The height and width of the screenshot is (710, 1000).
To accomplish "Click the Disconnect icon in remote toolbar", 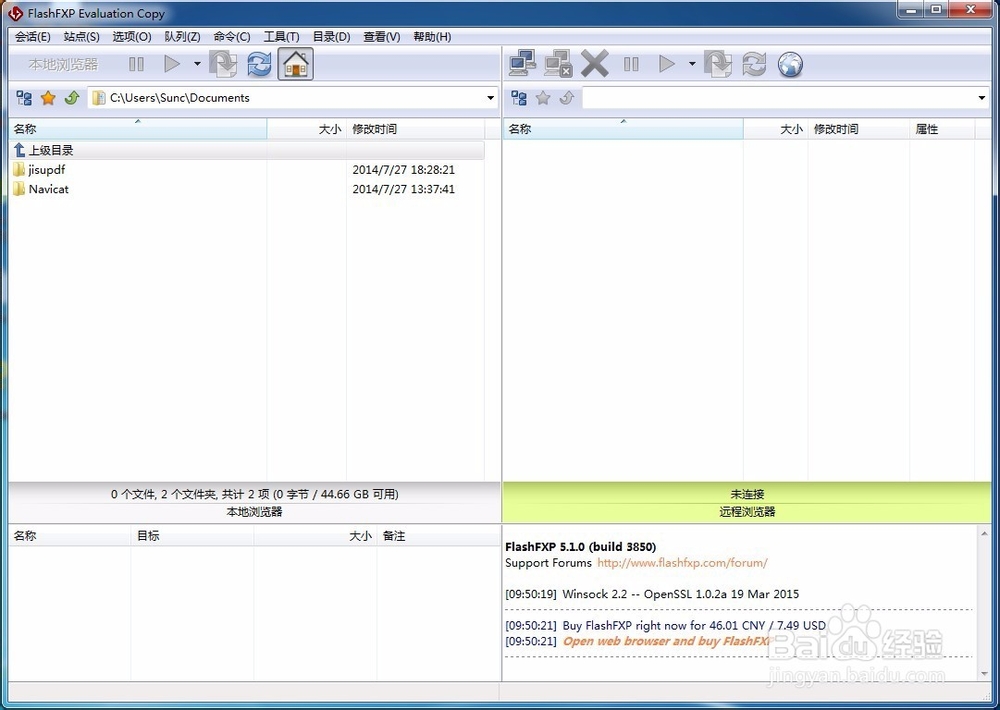I will (x=558, y=64).
